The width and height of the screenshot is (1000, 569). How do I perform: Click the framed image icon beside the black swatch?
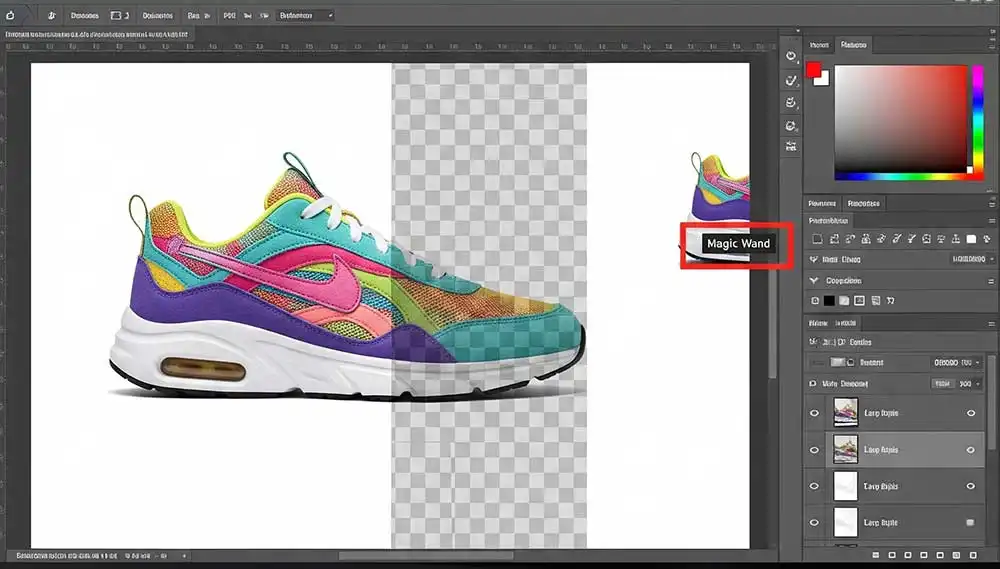(x=859, y=300)
